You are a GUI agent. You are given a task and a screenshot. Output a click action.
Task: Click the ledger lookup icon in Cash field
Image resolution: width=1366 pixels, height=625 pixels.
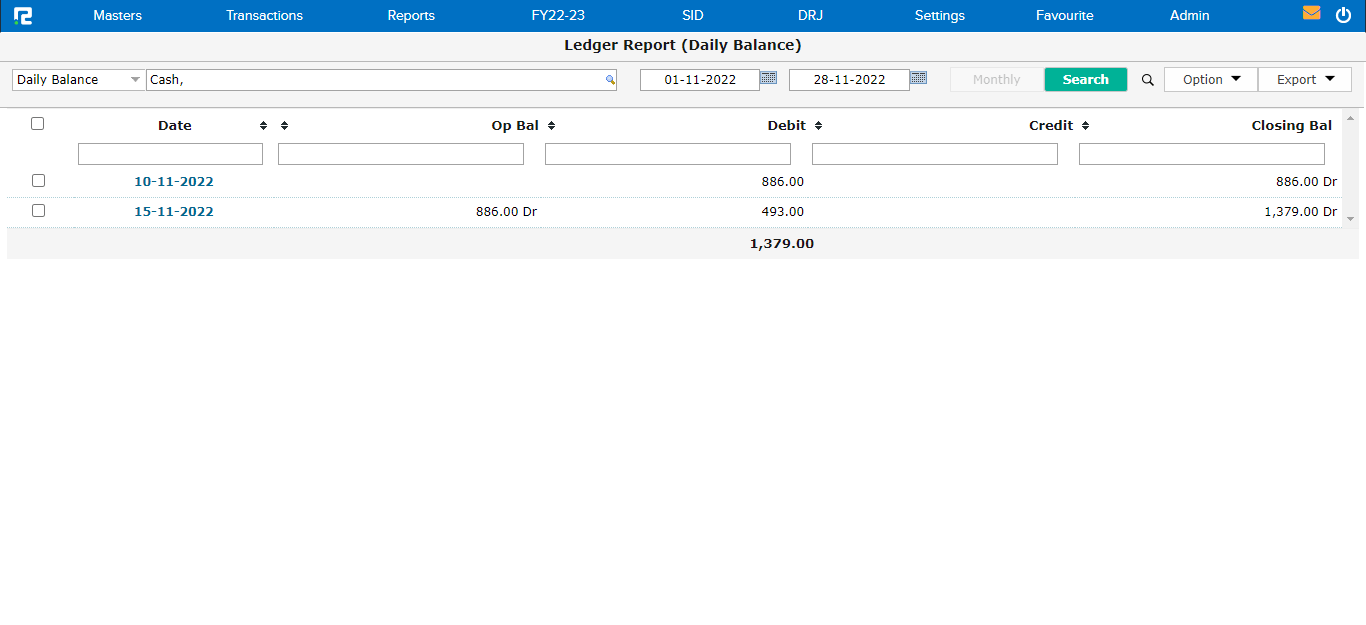[x=609, y=80]
